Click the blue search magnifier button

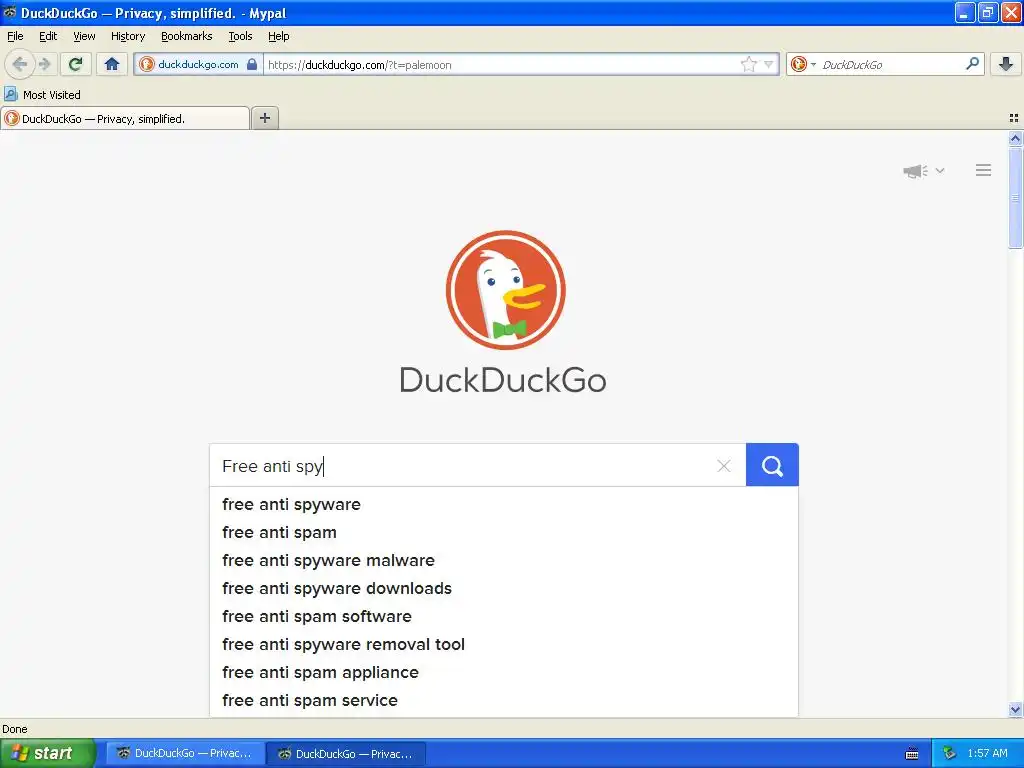[x=772, y=465]
